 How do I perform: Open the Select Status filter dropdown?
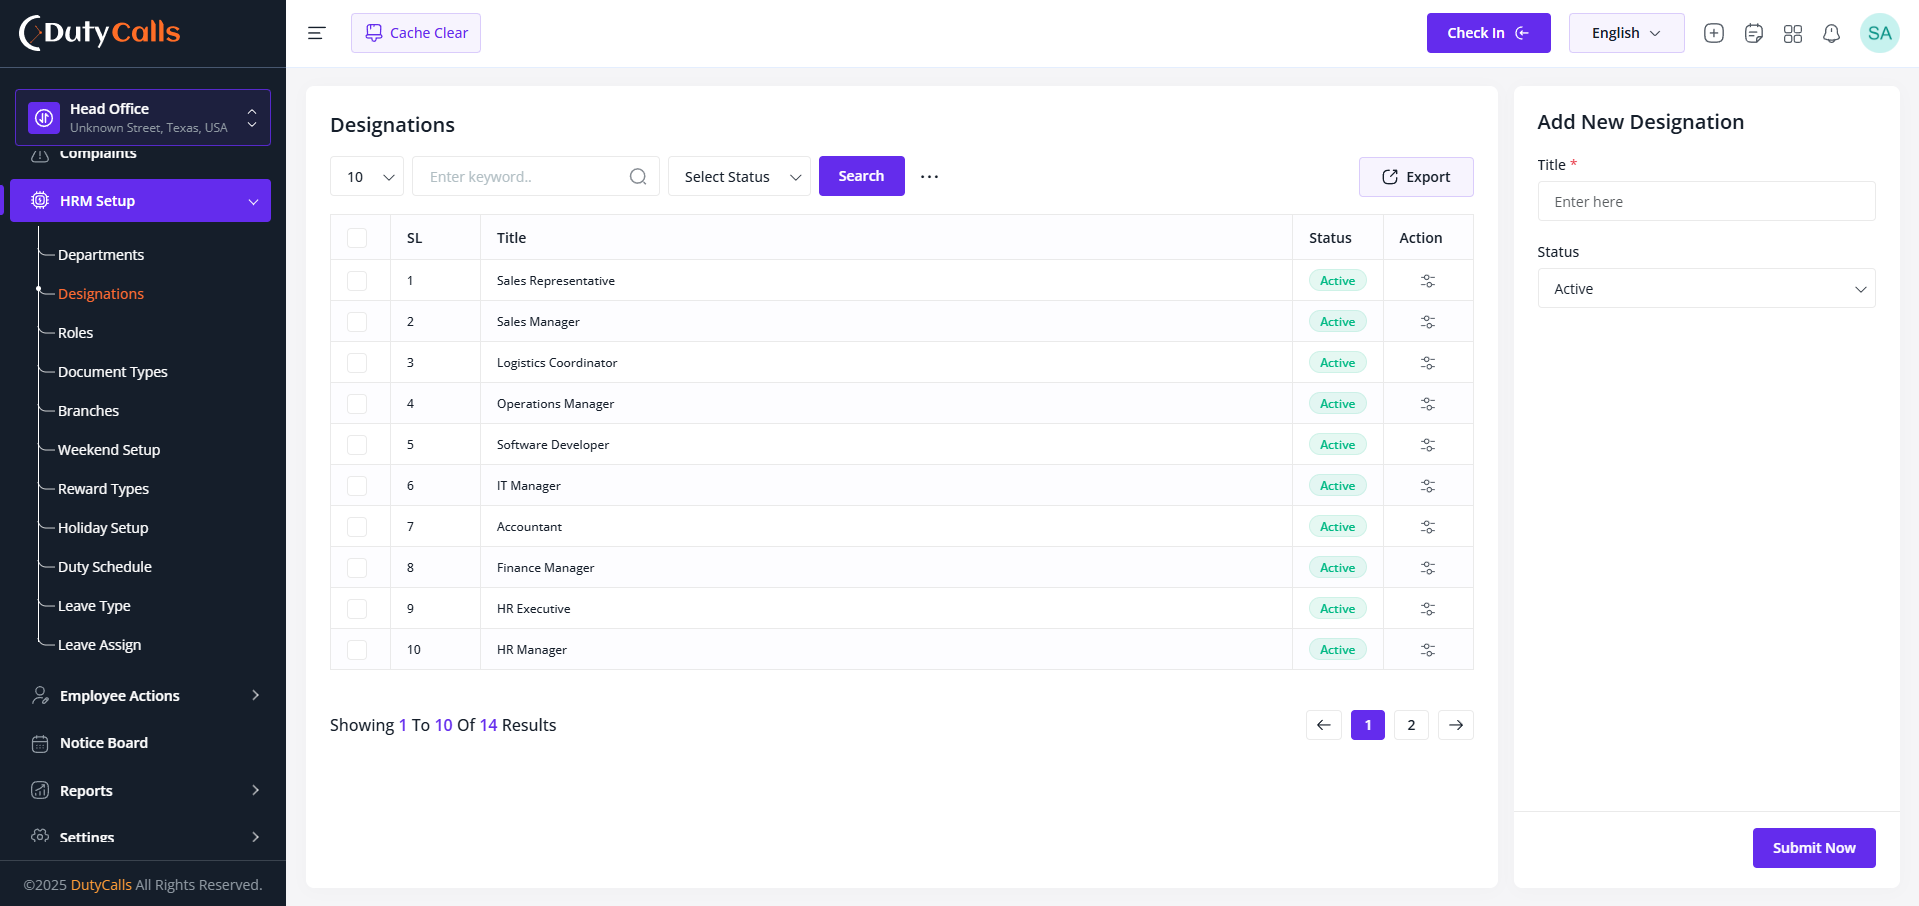point(739,177)
